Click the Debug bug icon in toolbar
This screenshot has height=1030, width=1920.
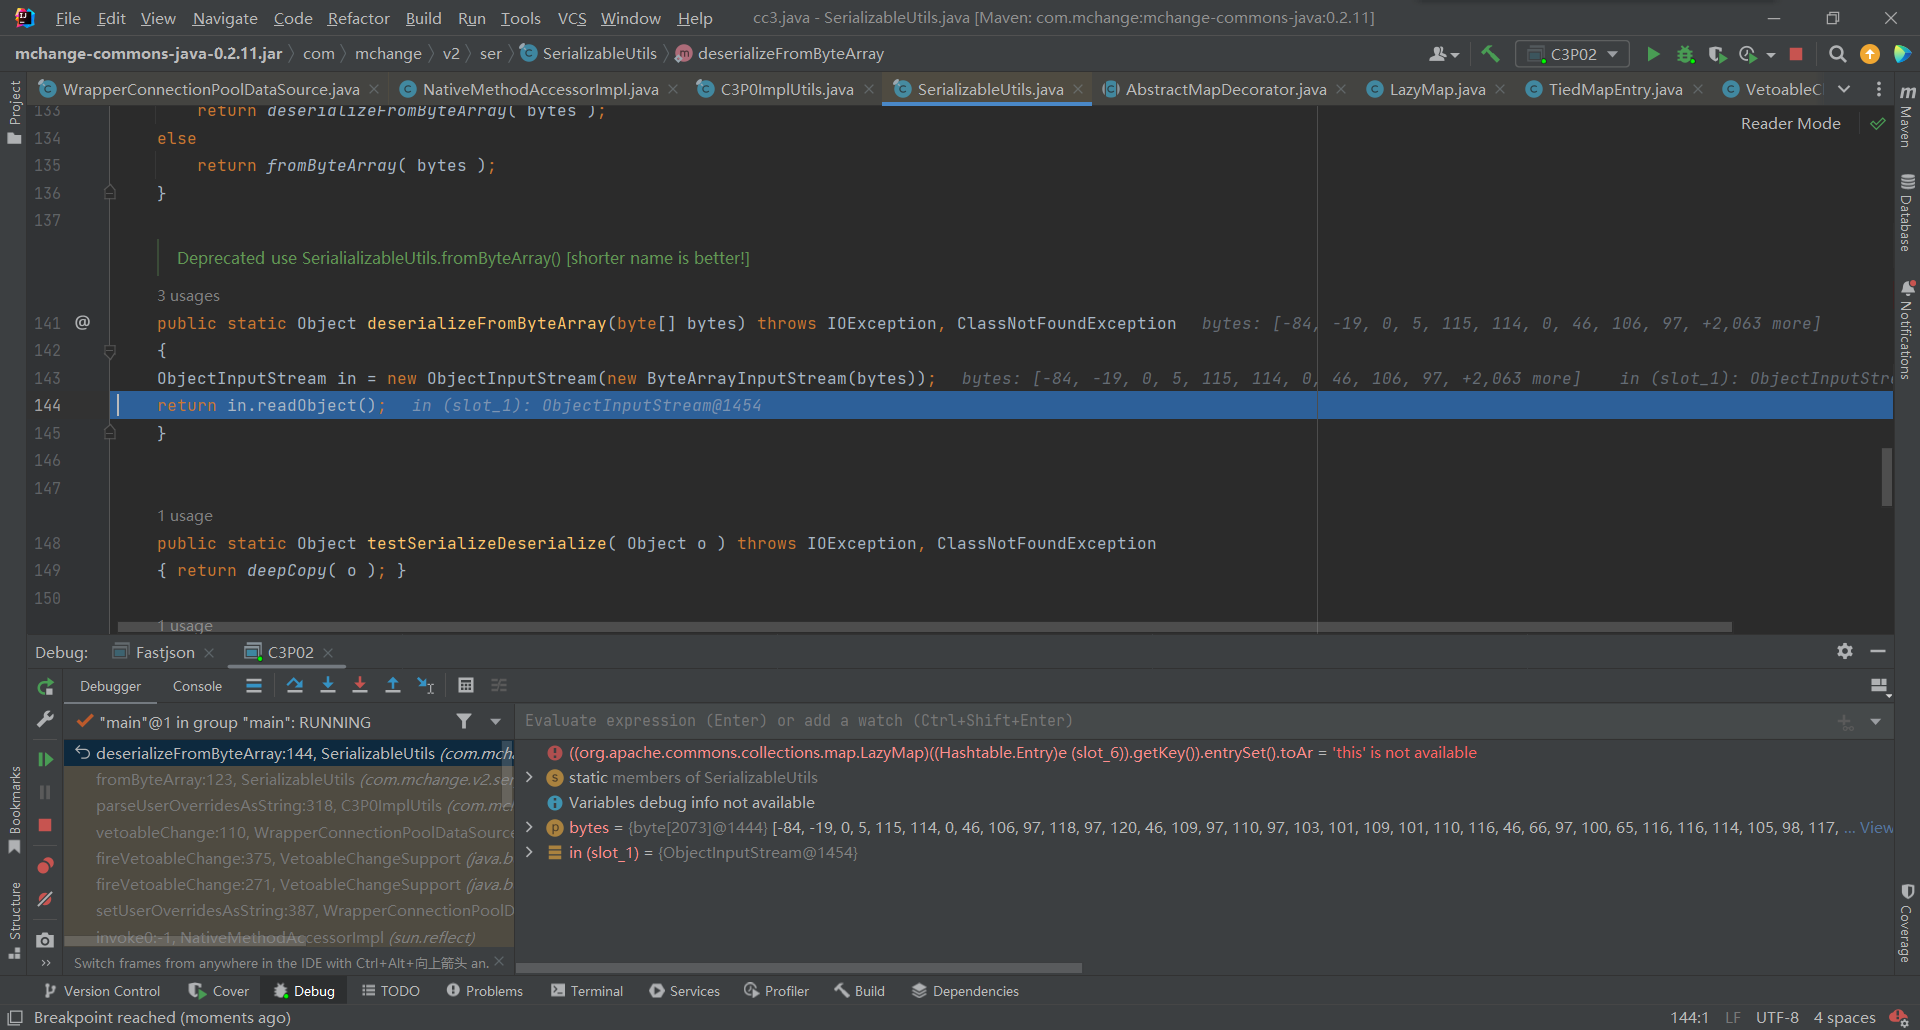pos(1685,54)
